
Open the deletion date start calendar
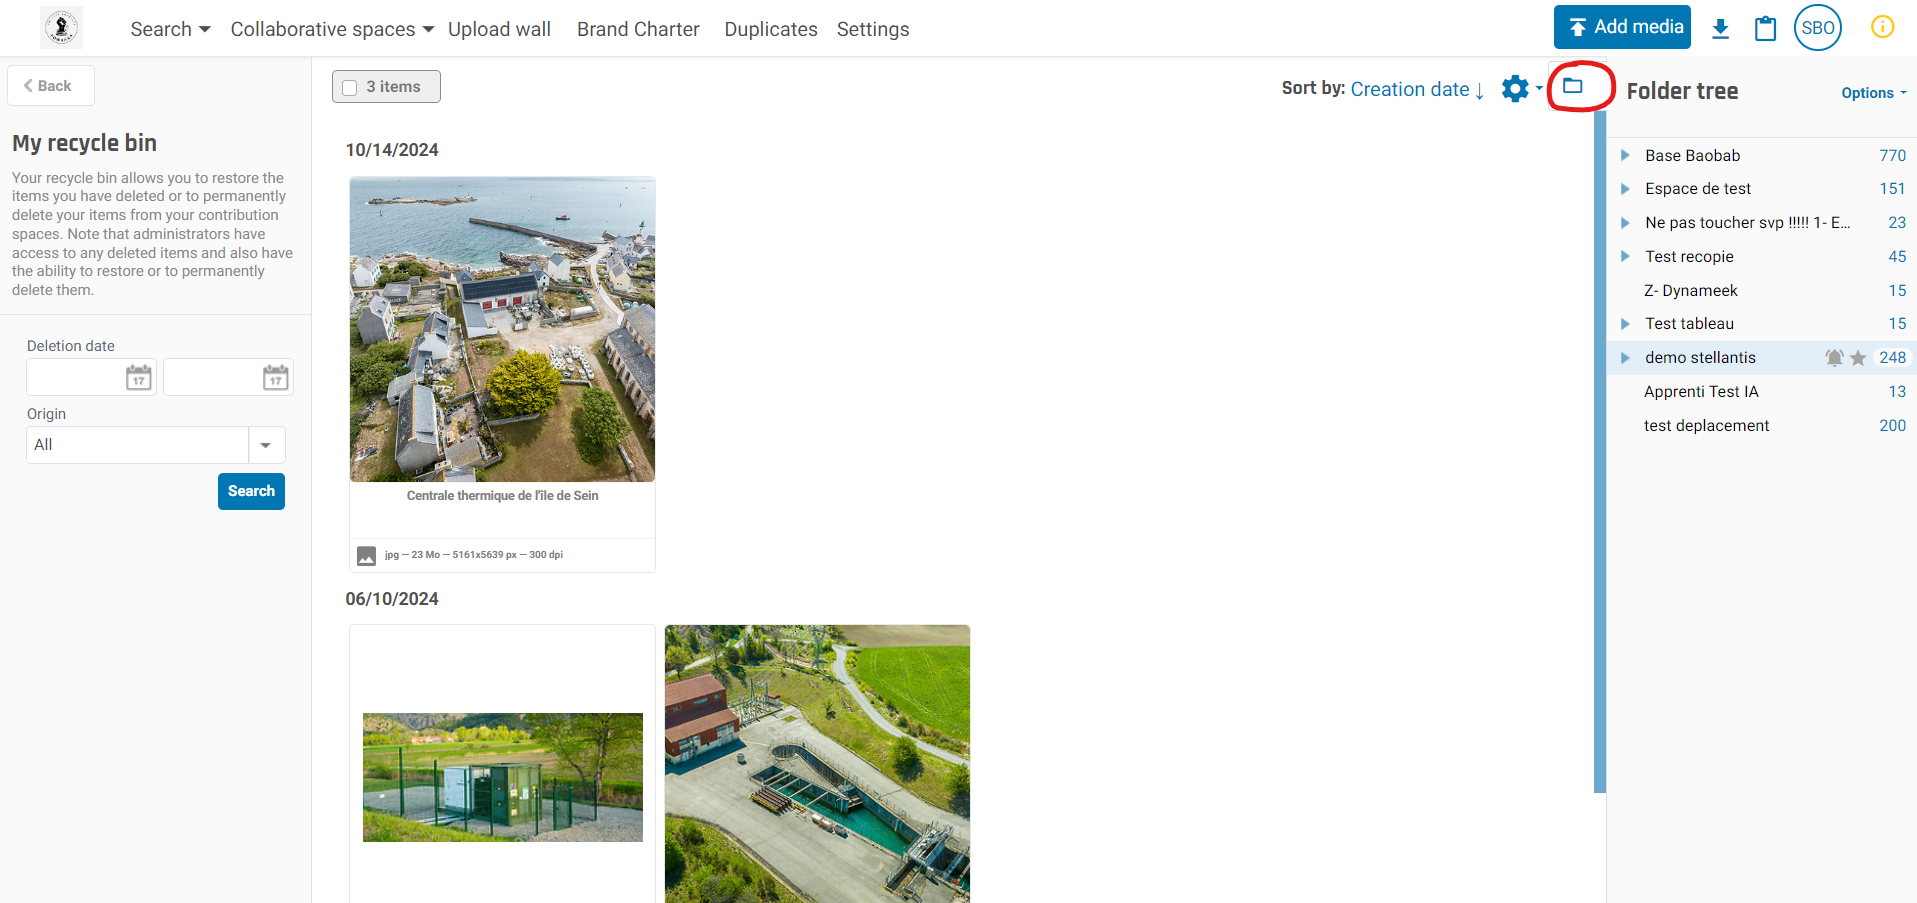coord(139,377)
